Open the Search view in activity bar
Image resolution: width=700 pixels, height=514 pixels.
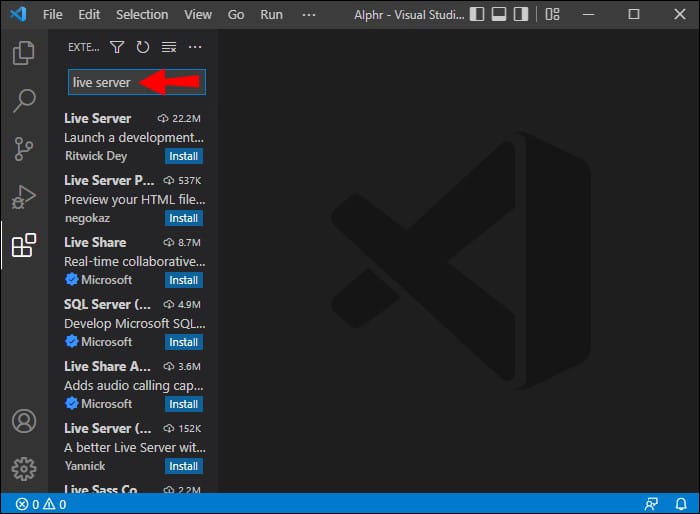coord(23,100)
